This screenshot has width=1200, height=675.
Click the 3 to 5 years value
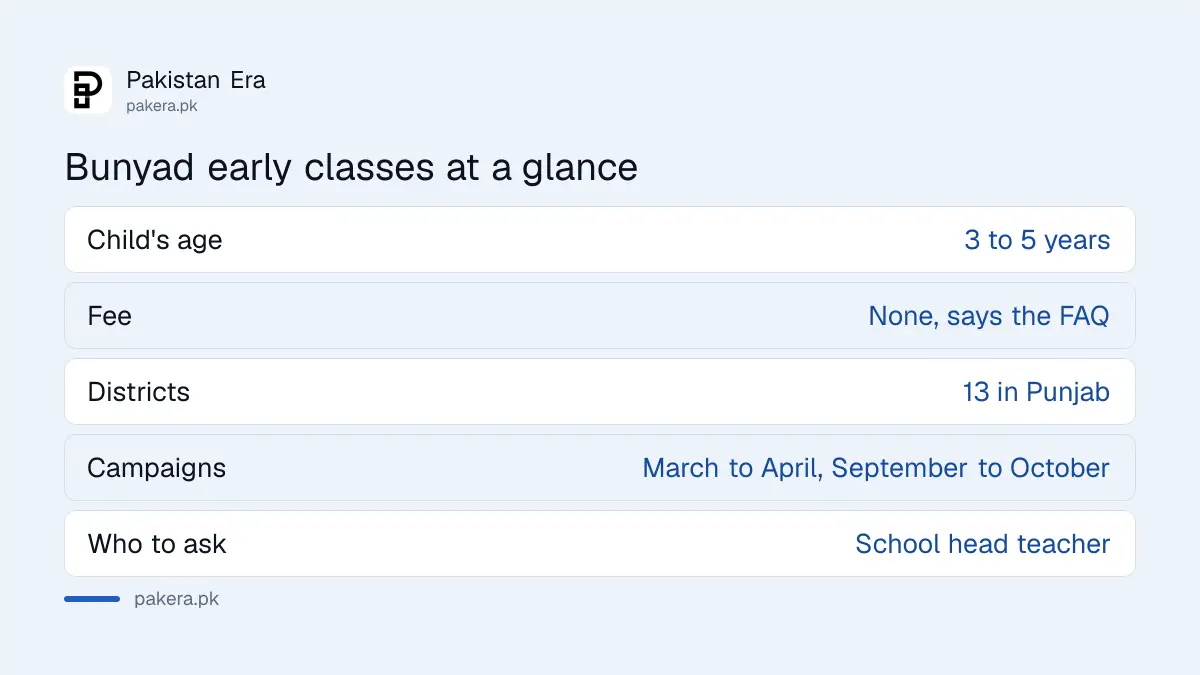(x=1037, y=241)
